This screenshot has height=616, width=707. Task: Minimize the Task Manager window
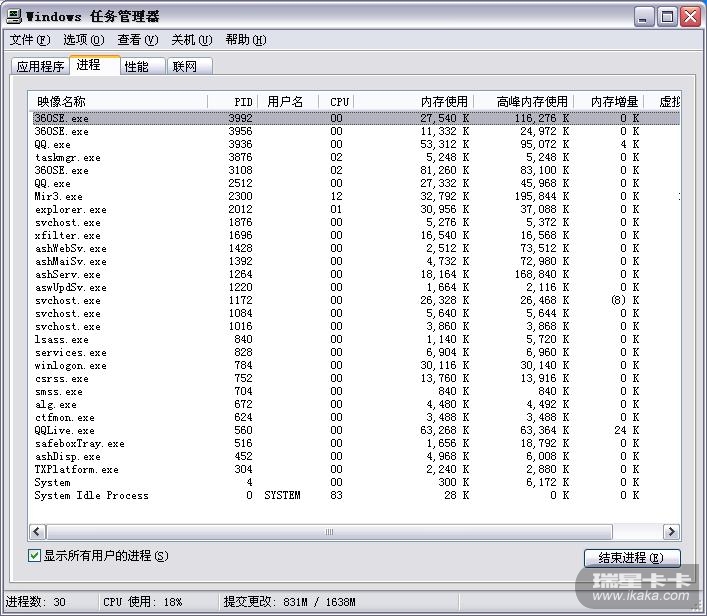(644, 18)
